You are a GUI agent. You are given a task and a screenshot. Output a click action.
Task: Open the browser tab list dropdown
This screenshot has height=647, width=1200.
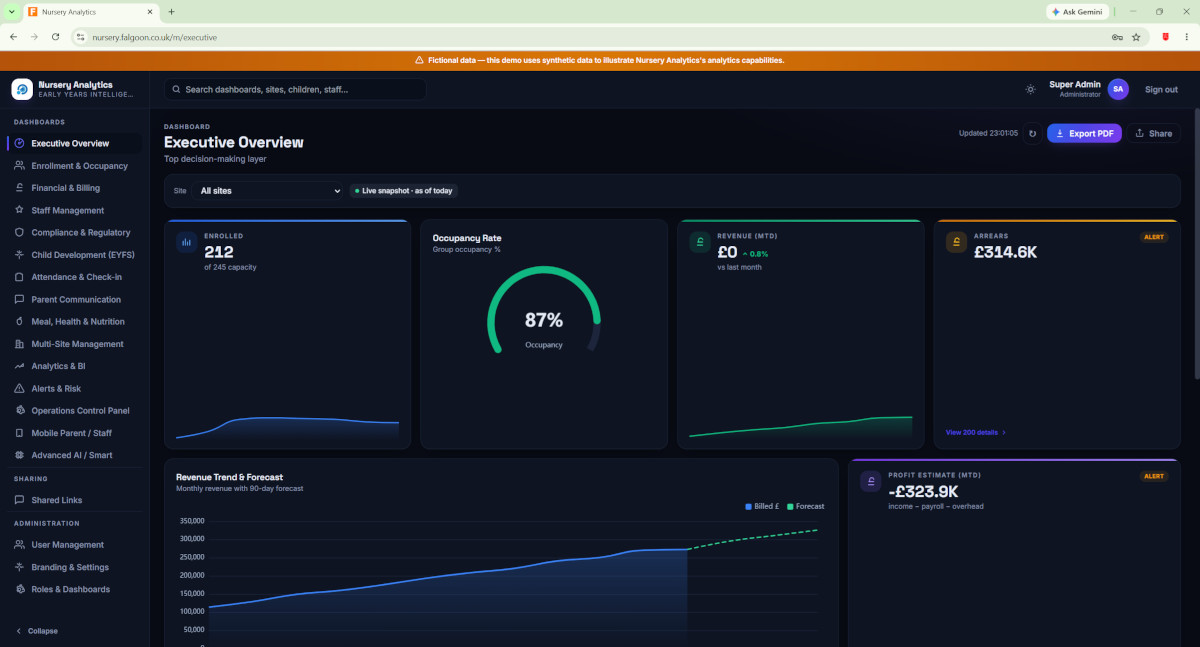point(12,11)
